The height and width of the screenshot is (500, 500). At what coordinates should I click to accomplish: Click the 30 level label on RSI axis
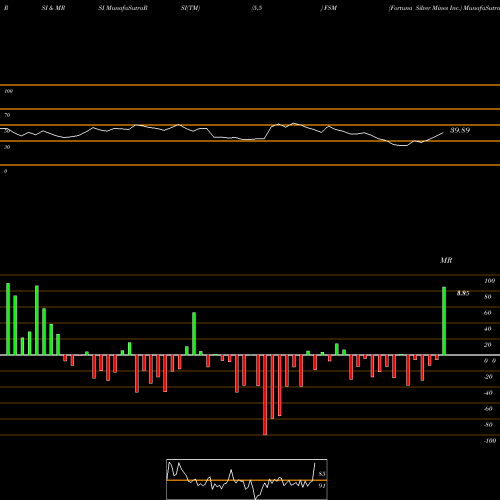point(7,147)
